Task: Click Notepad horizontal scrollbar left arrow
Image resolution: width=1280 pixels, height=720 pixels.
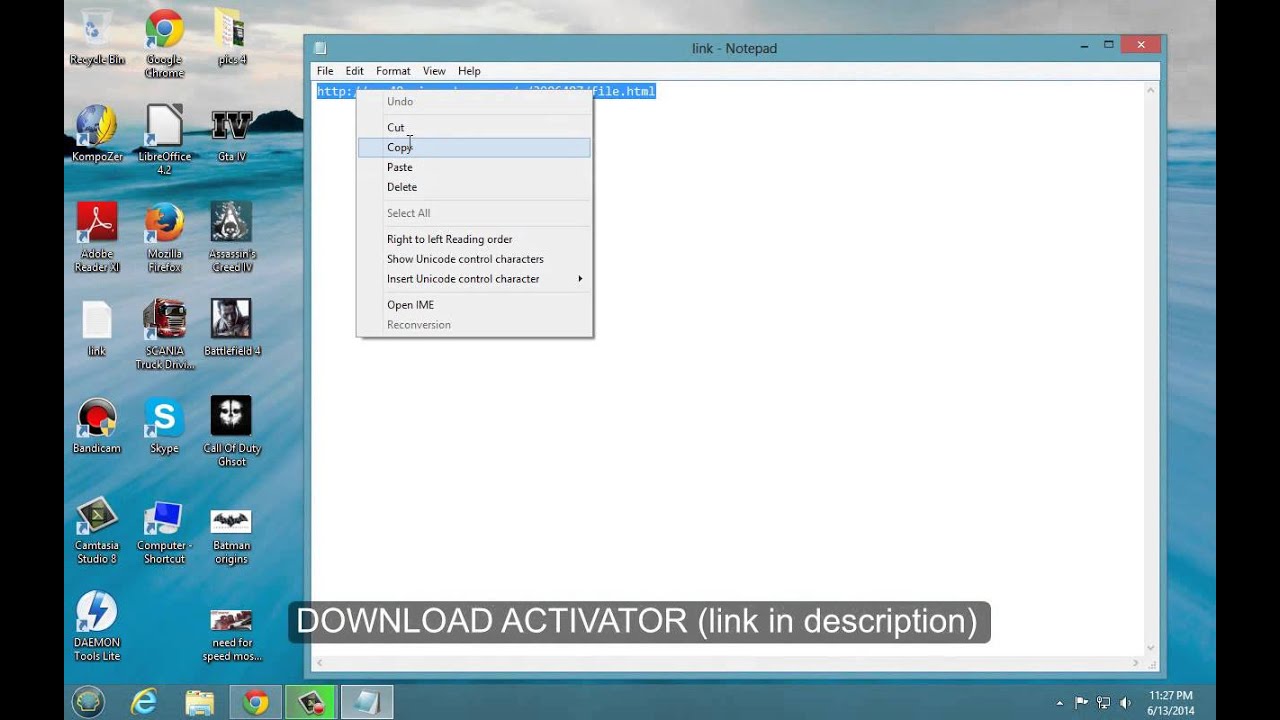Action: pyautogui.click(x=320, y=663)
